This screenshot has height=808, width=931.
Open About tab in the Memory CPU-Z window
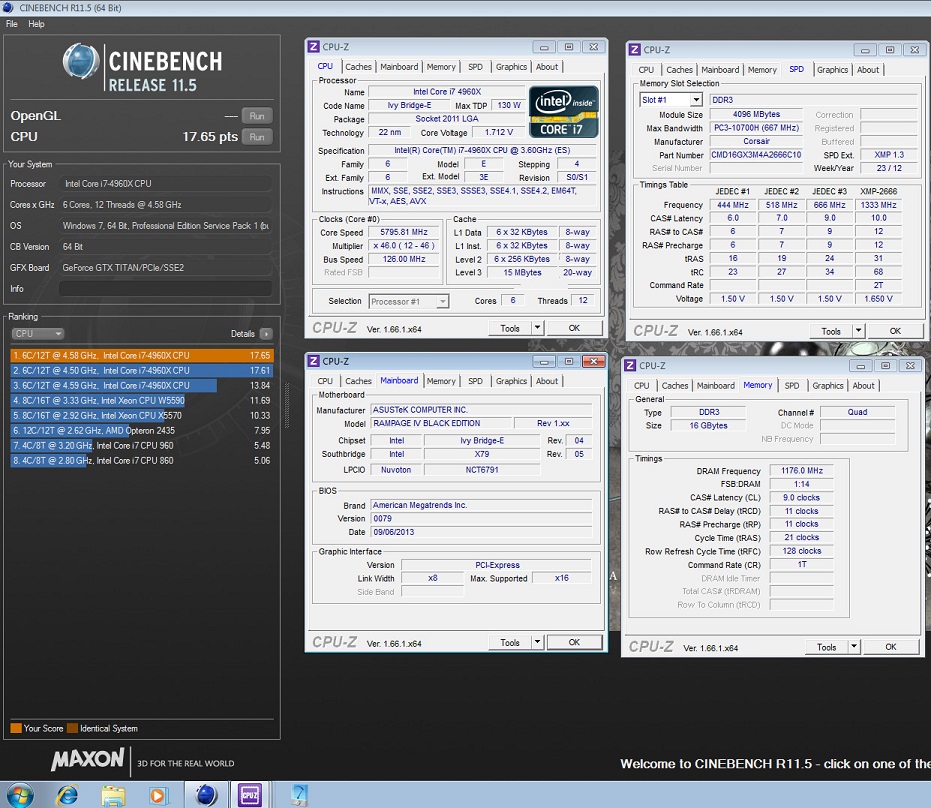click(x=863, y=386)
